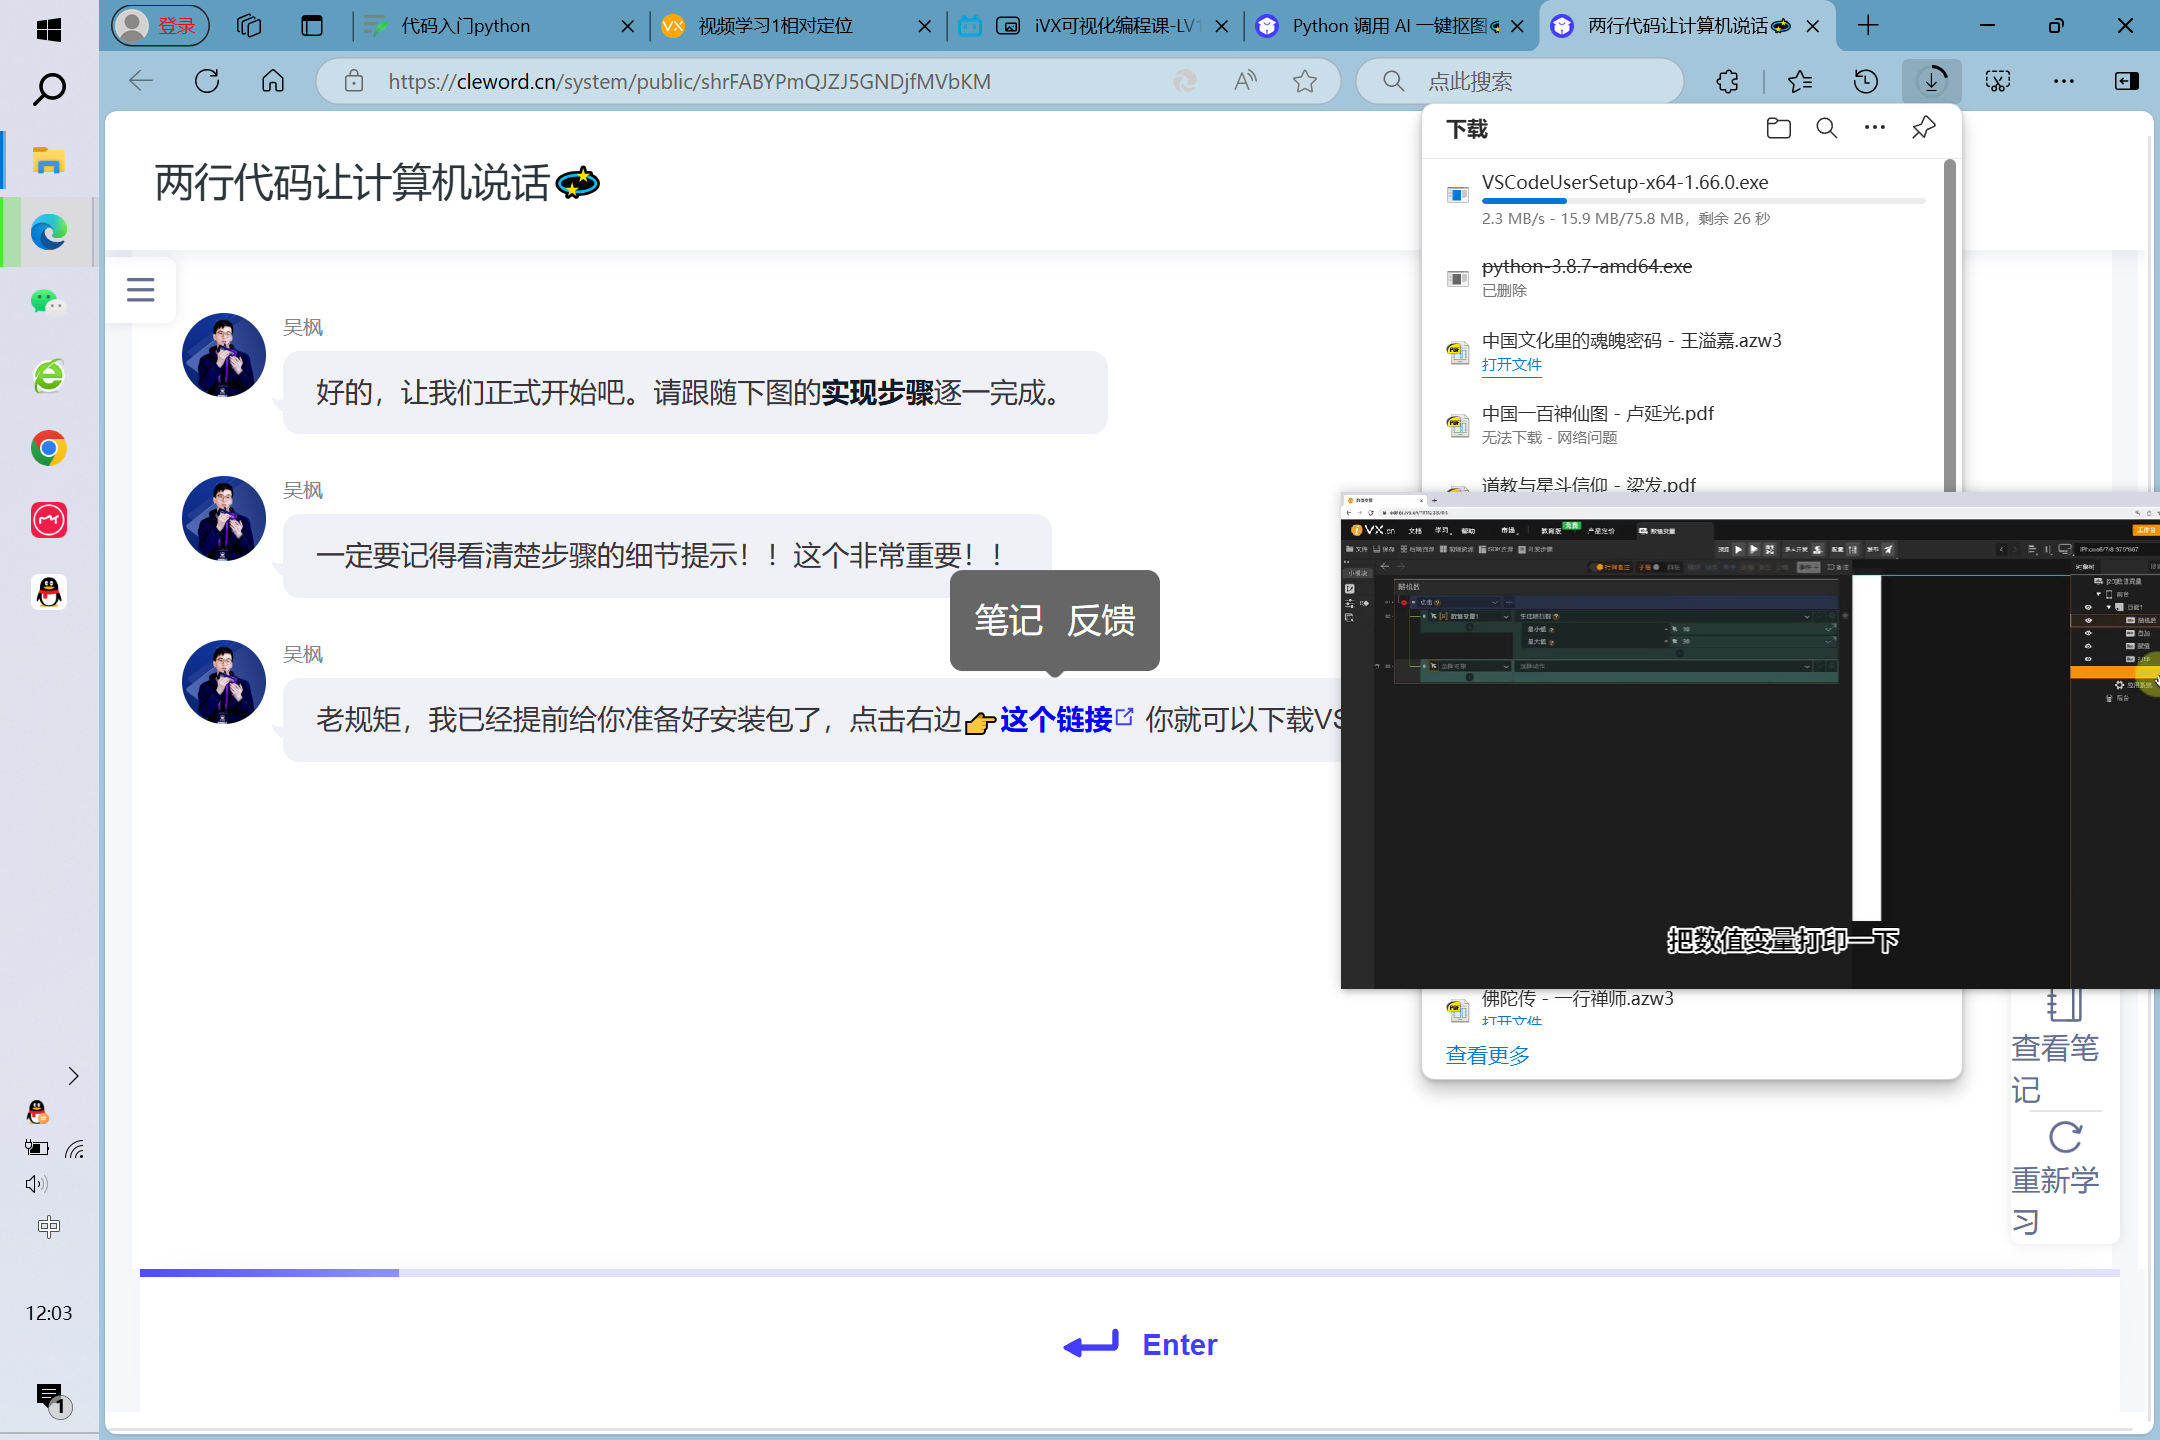Open browser settings and more menu
Screen dimensions: 2160x1440
pyautogui.click(x=2063, y=81)
